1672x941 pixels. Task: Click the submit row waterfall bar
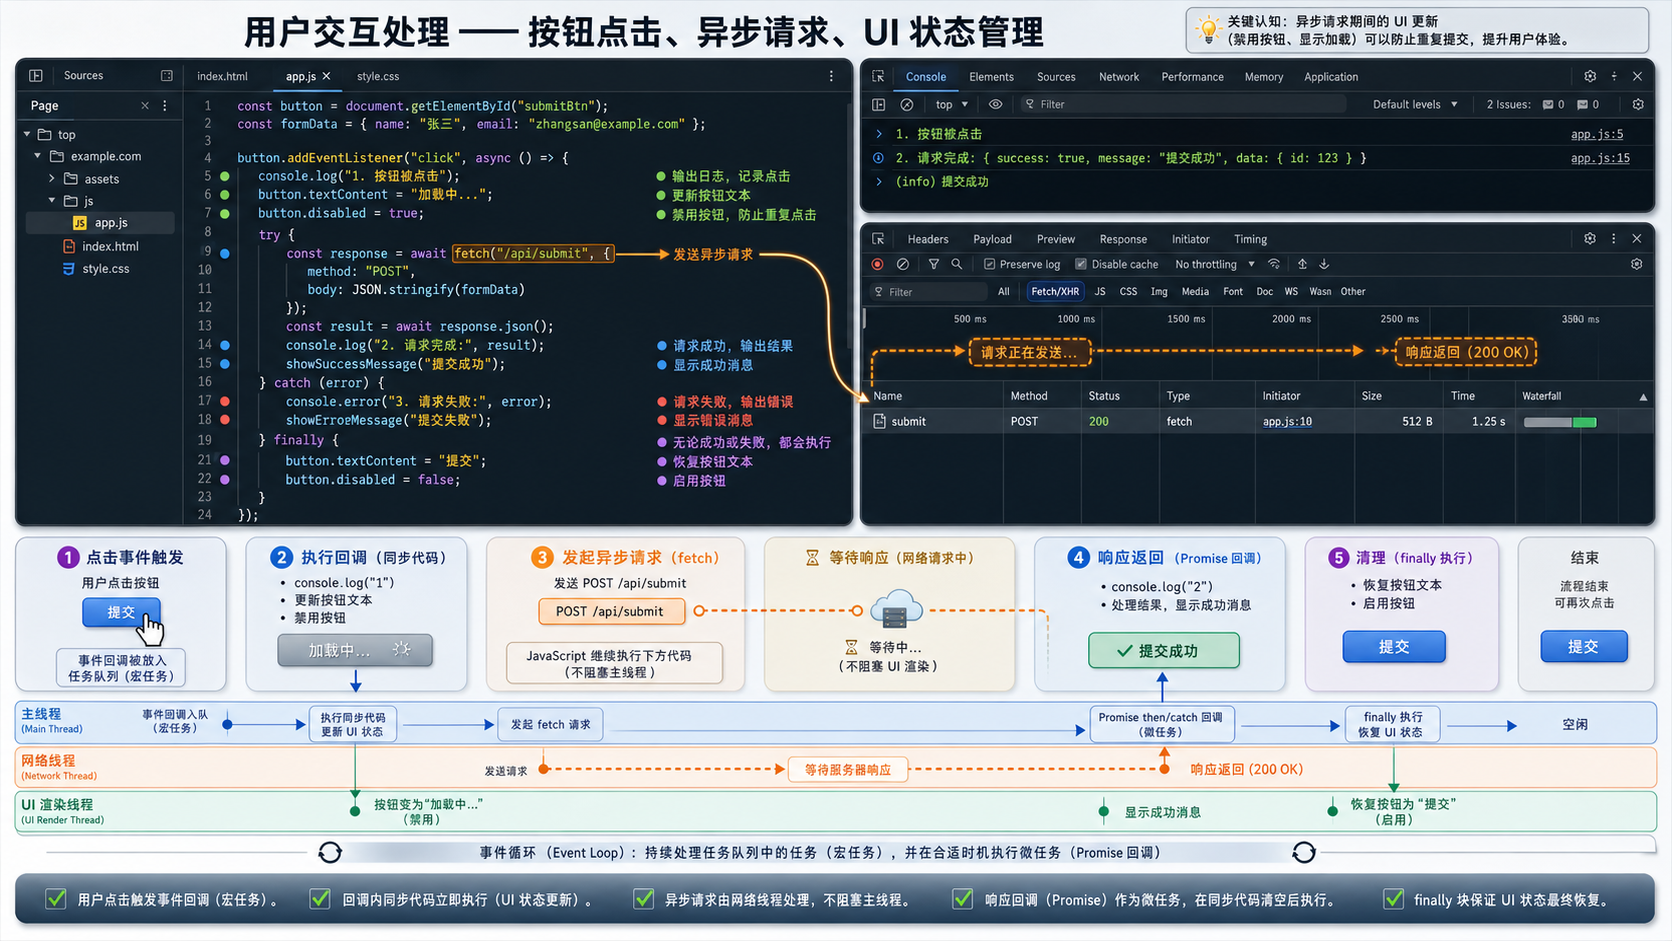(x=1559, y=422)
